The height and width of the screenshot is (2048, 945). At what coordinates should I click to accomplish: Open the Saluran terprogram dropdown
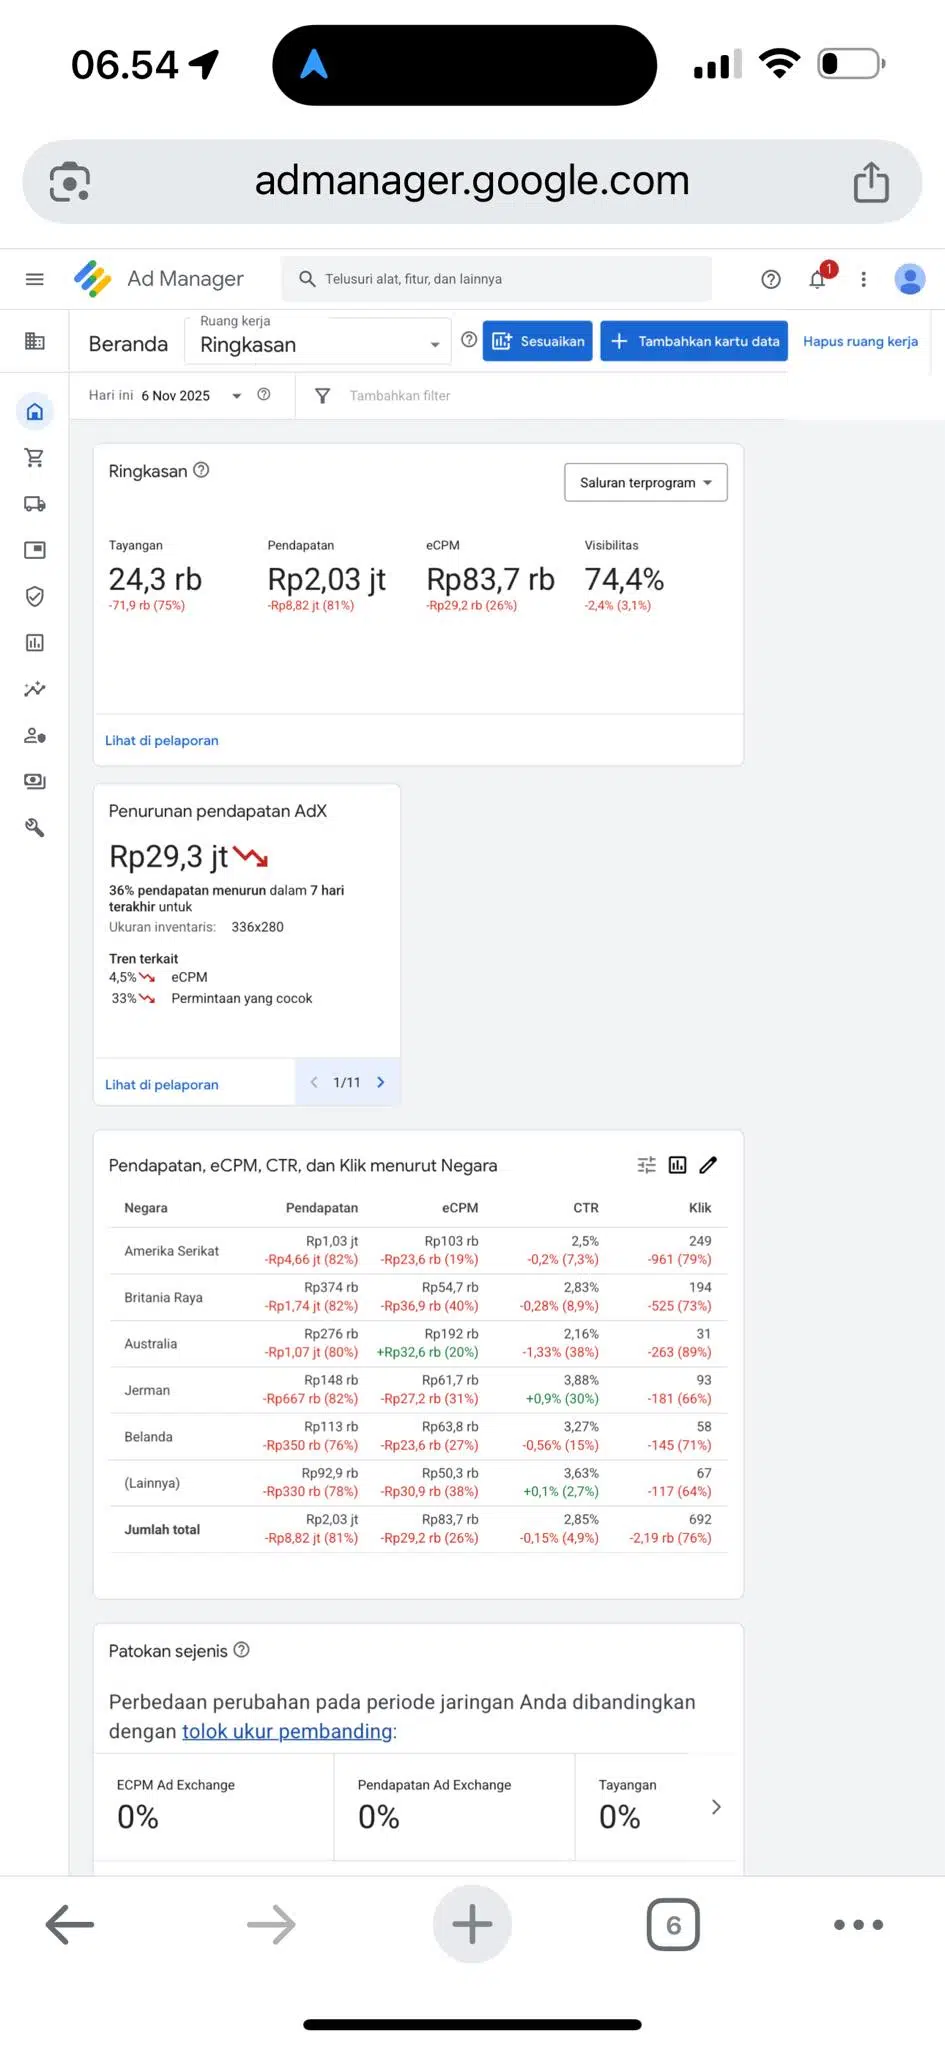[x=645, y=483]
